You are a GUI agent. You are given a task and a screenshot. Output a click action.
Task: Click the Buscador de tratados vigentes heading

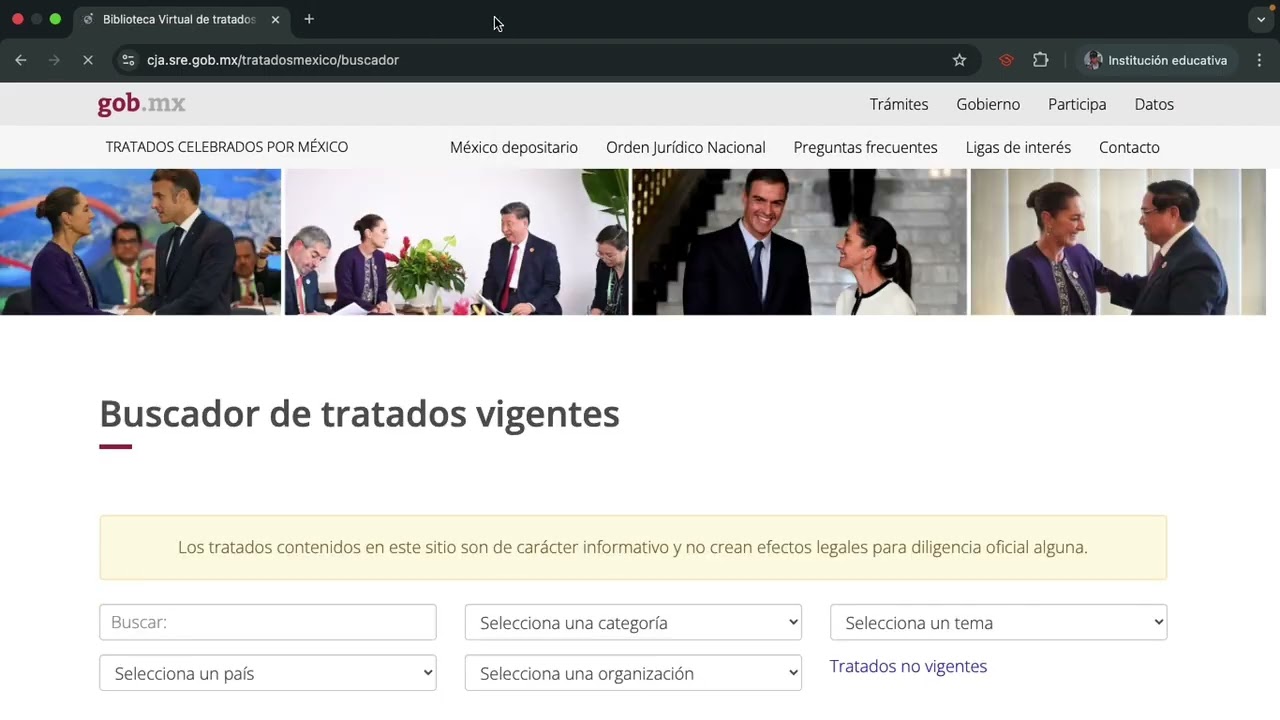(x=359, y=413)
